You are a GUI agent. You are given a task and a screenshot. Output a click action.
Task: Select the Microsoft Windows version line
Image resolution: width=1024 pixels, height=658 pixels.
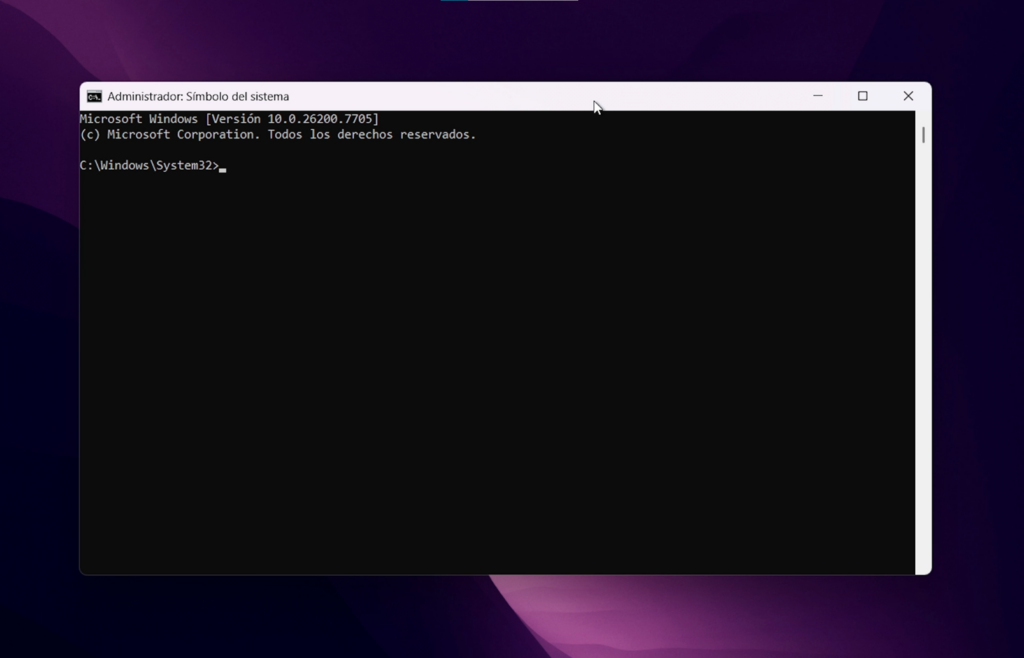click(x=230, y=117)
